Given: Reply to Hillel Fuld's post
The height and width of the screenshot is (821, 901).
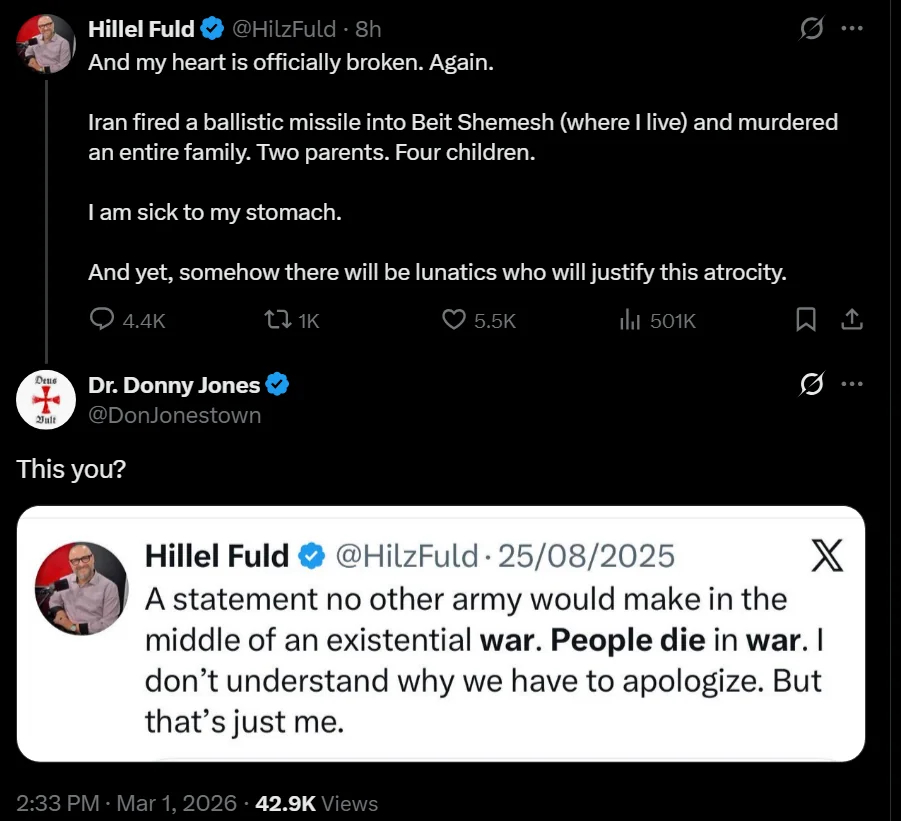Looking at the screenshot, I should tap(103, 320).
